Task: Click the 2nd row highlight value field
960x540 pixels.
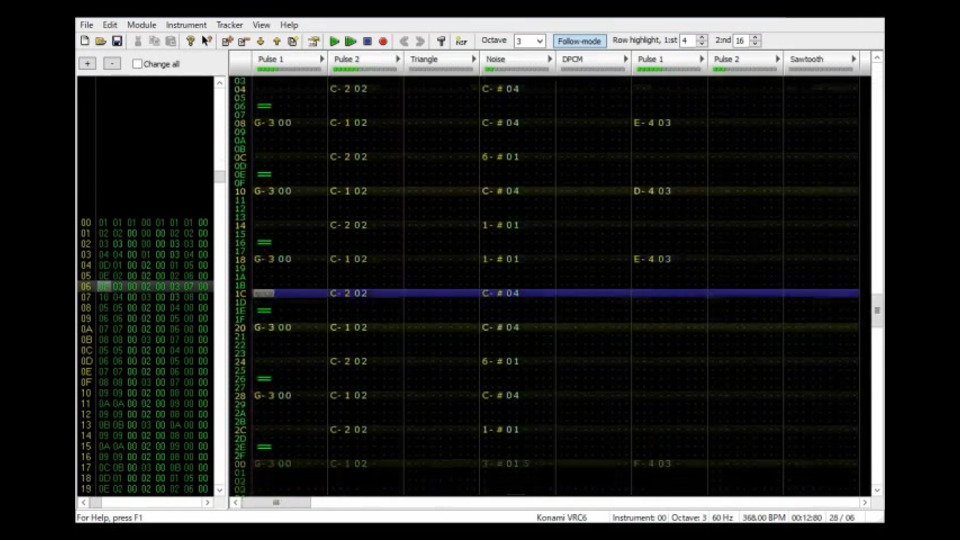Action: coord(741,40)
